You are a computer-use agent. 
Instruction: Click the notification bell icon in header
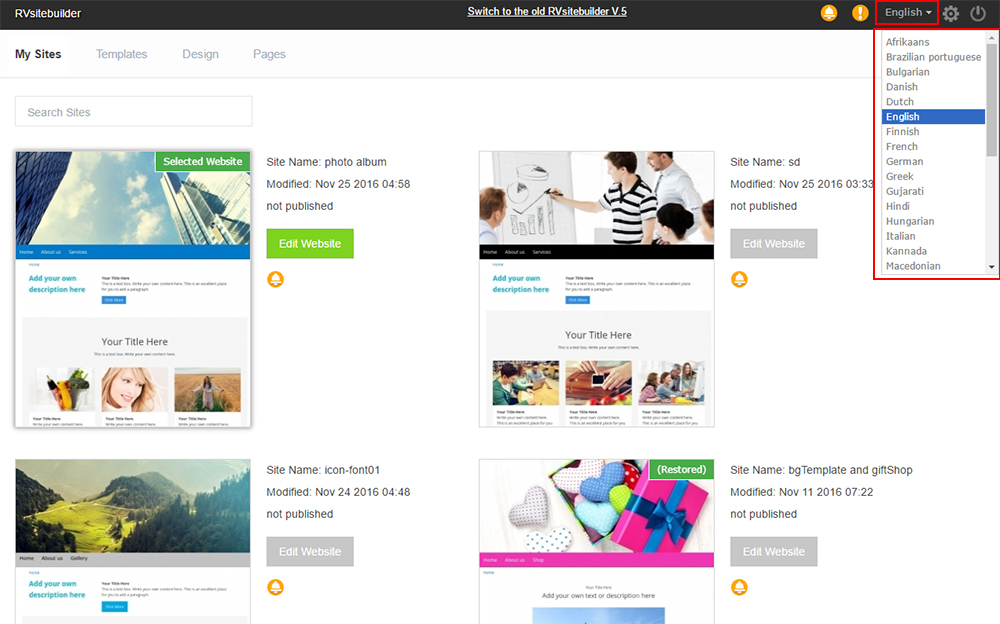829,13
